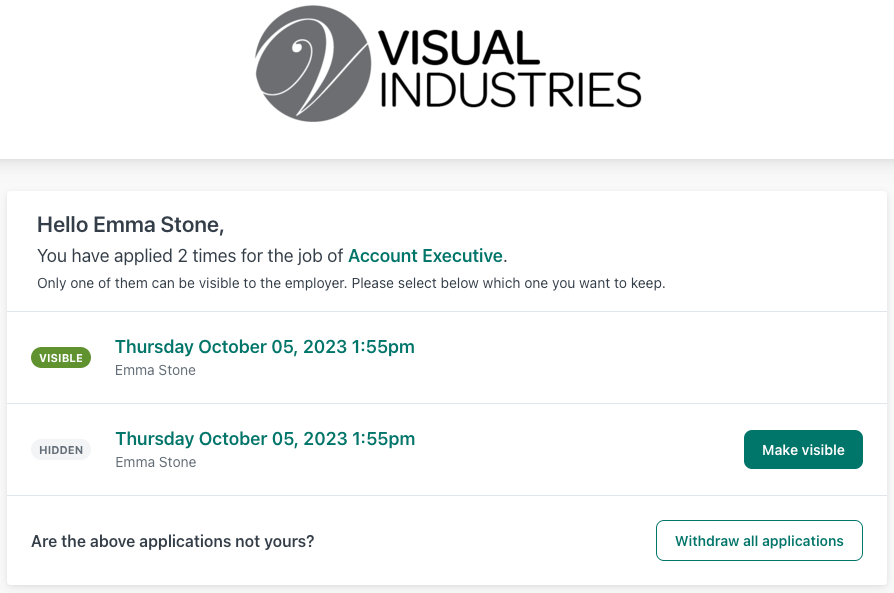Select the grey pill marking the hidden application
The height and width of the screenshot is (593, 894).
pos(61,449)
